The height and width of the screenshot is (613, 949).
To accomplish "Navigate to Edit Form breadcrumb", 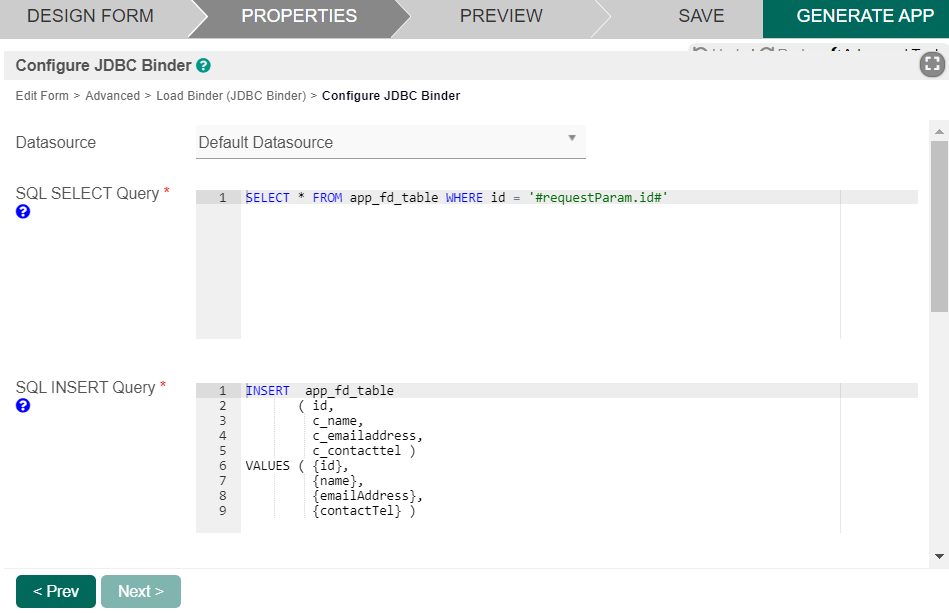I will (42, 96).
